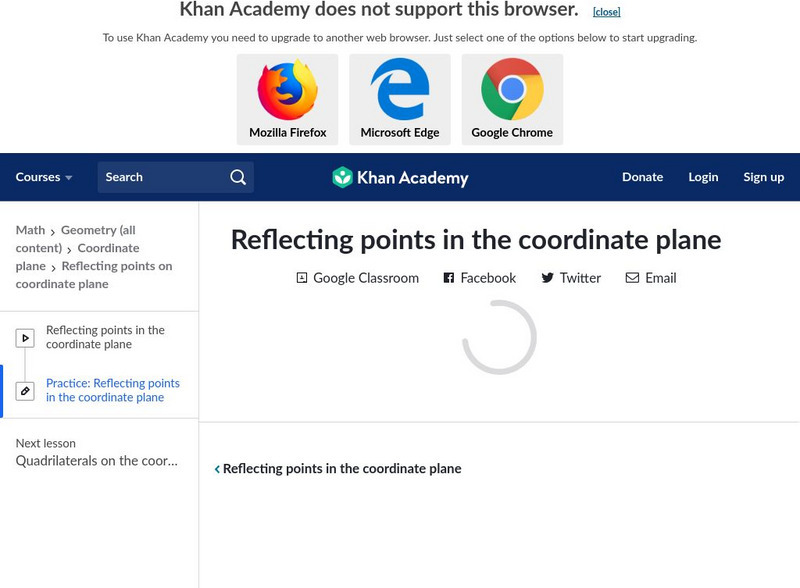Open Geometry (all content) breadcrumb
Image resolution: width=800 pixels, height=588 pixels.
pyautogui.click(x=98, y=230)
